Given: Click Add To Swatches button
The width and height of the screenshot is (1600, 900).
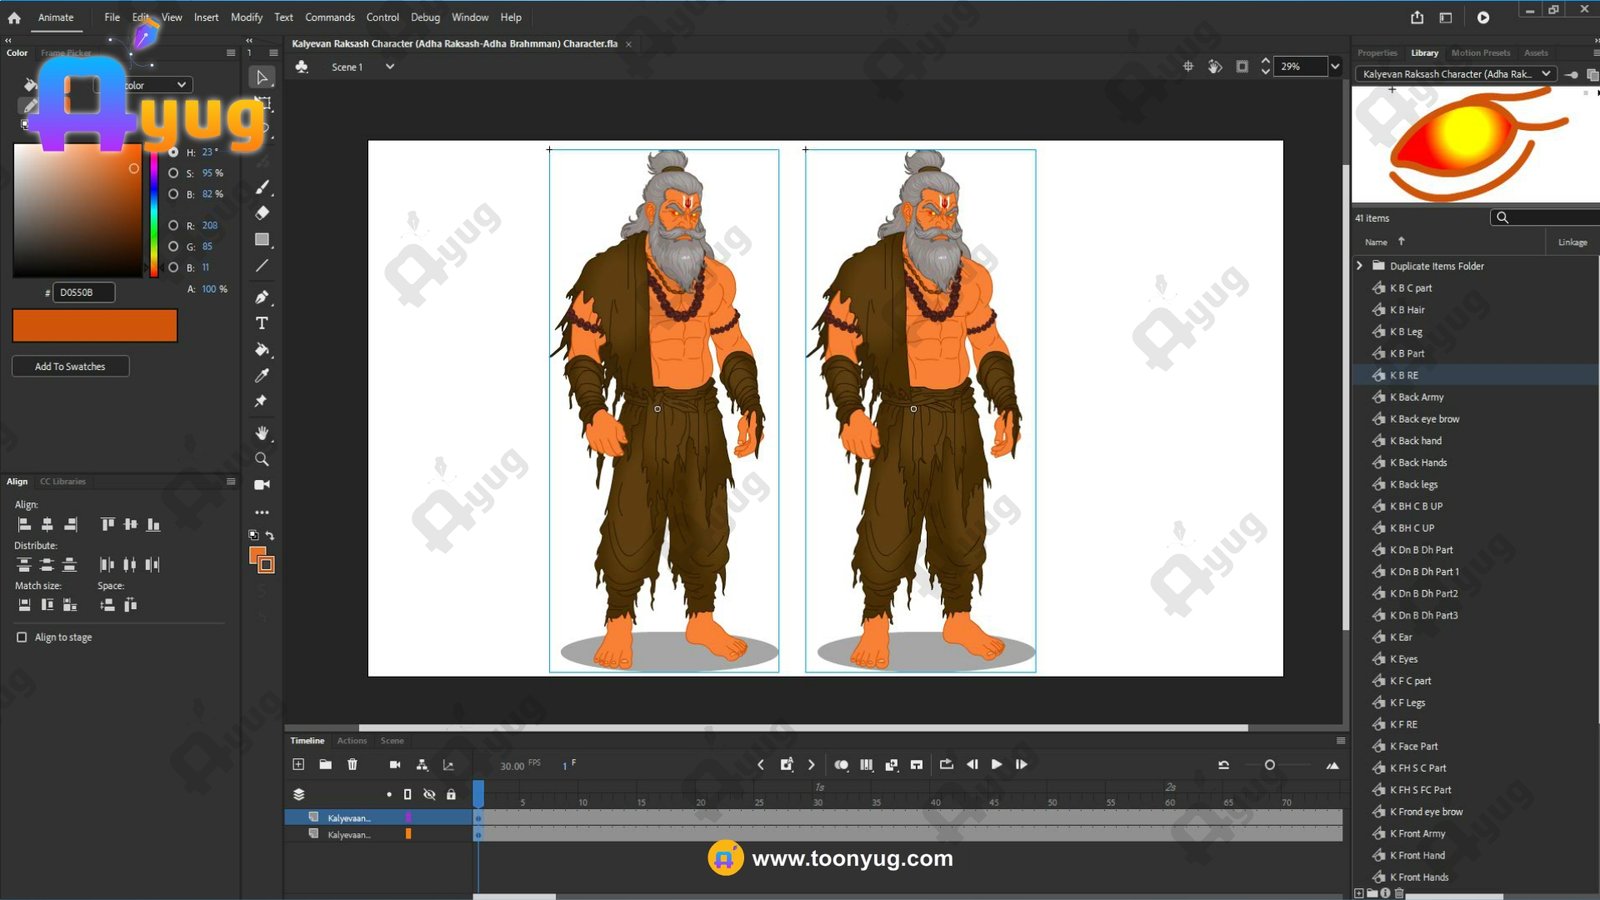Looking at the screenshot, I should pyautogui.click(x=70, y=366).
